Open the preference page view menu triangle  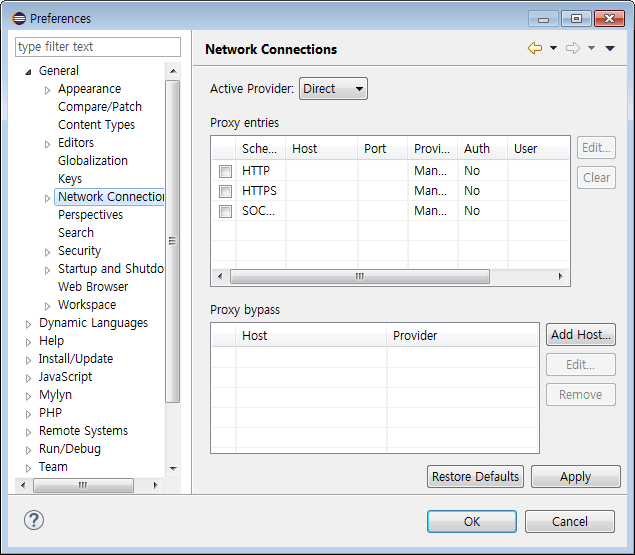pos(610,48)
